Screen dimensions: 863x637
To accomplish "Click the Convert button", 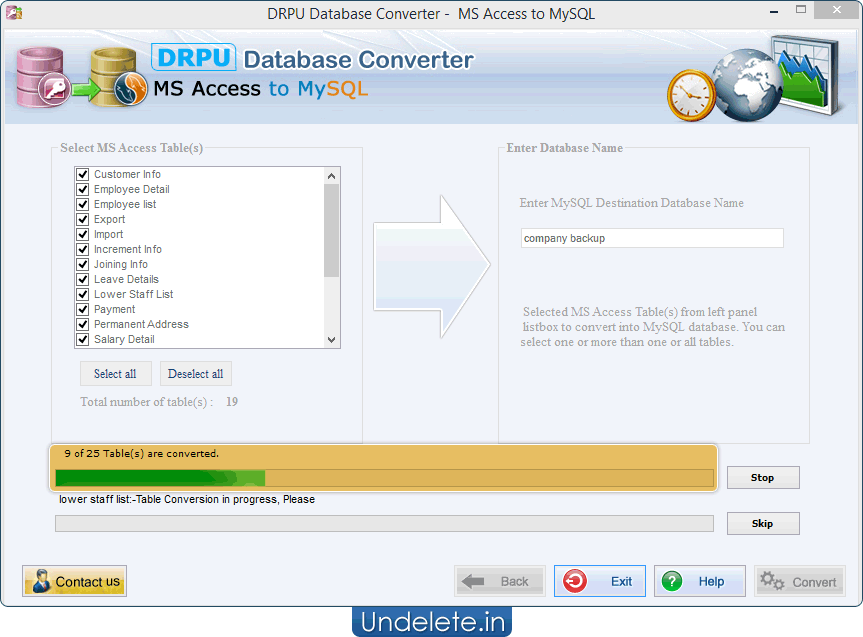I will pos(800,581).
